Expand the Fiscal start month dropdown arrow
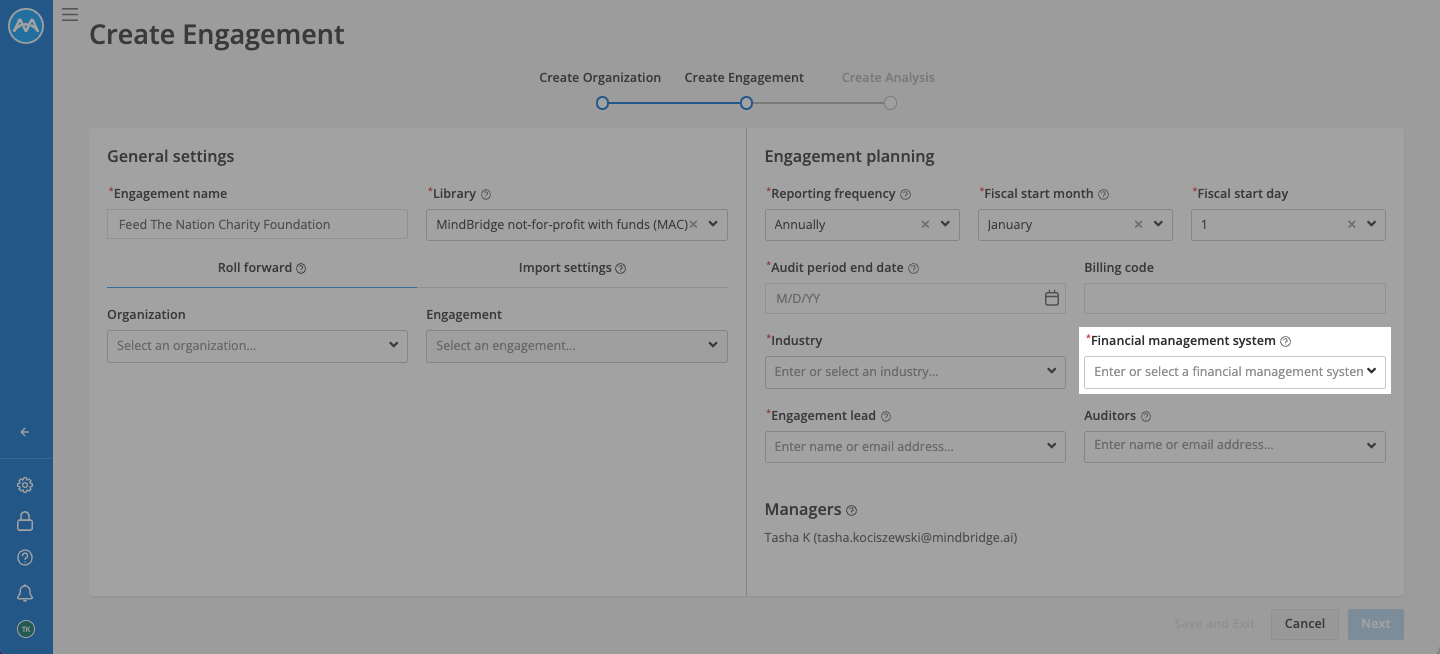The width and height of the screenshot is (1440, 654). click(x=1158, y=224)
